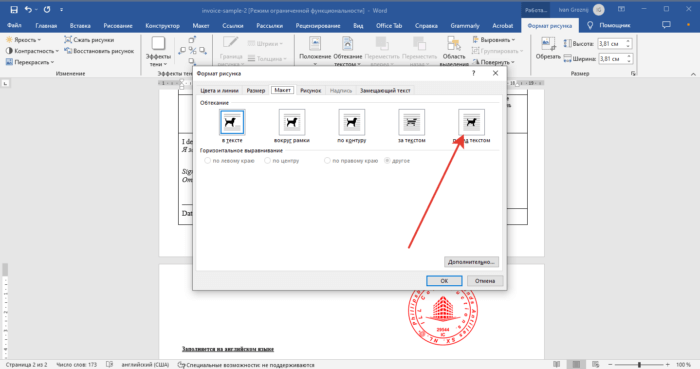The height and width of the screenshot is (369, 700).
Task: Select по центру alignment radio
Action: (267, 161)
